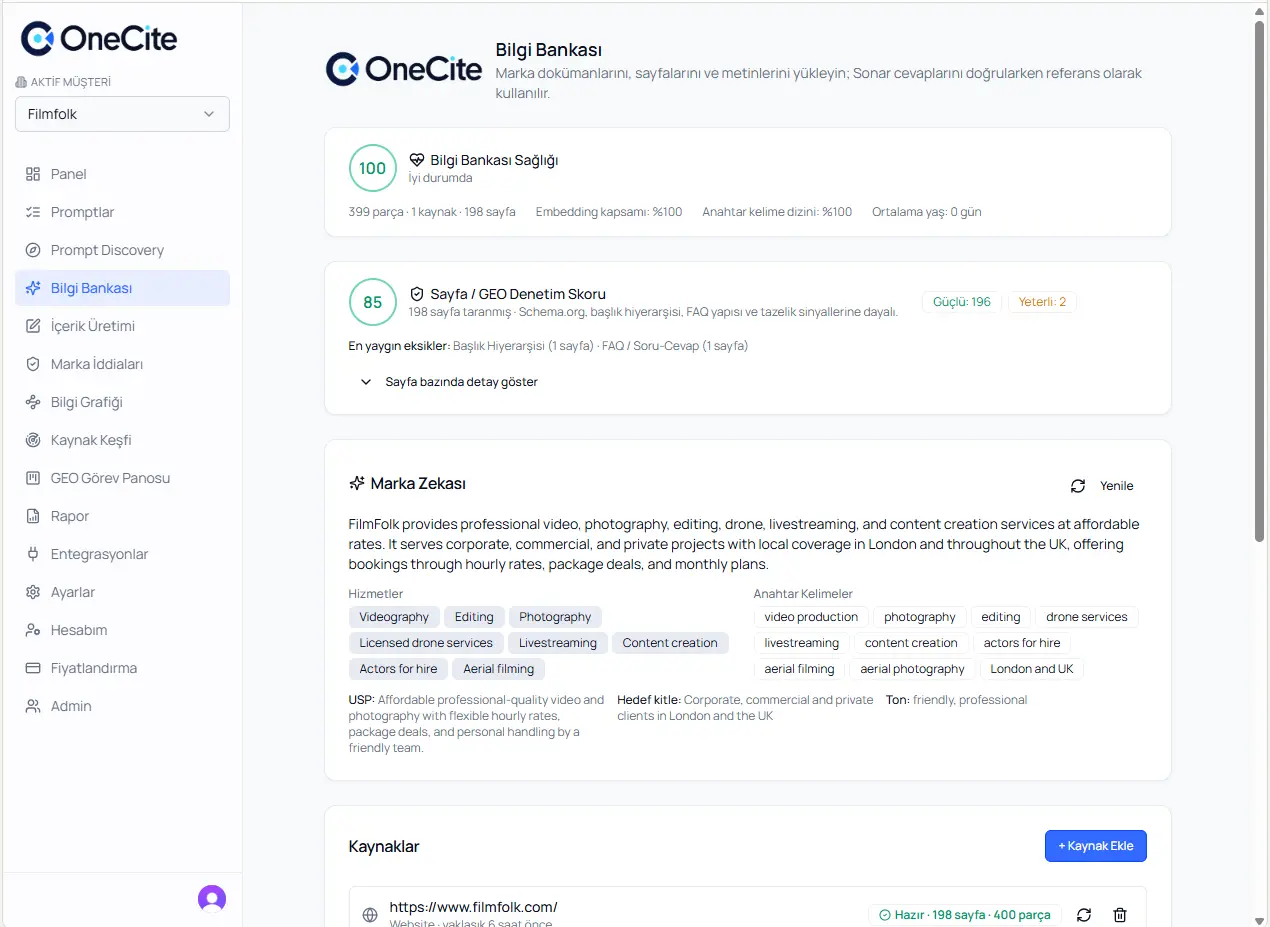
Task: Click the Admin users icon
Action: pyautogui.click(x=33, y=706)
